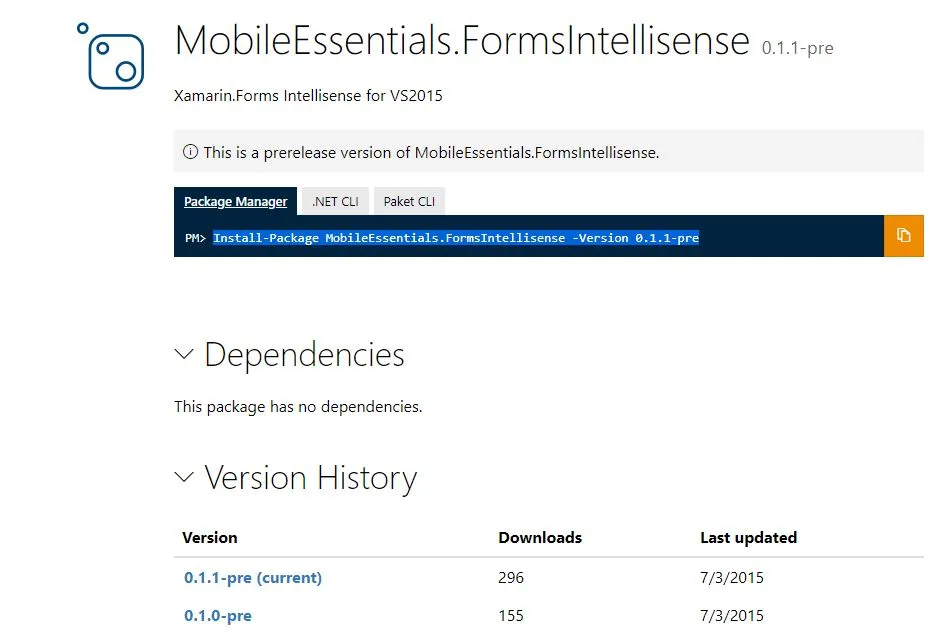Switch to the Paket CLI tab
The height and width of the screenshot is (638, 941).
(409, 201)
